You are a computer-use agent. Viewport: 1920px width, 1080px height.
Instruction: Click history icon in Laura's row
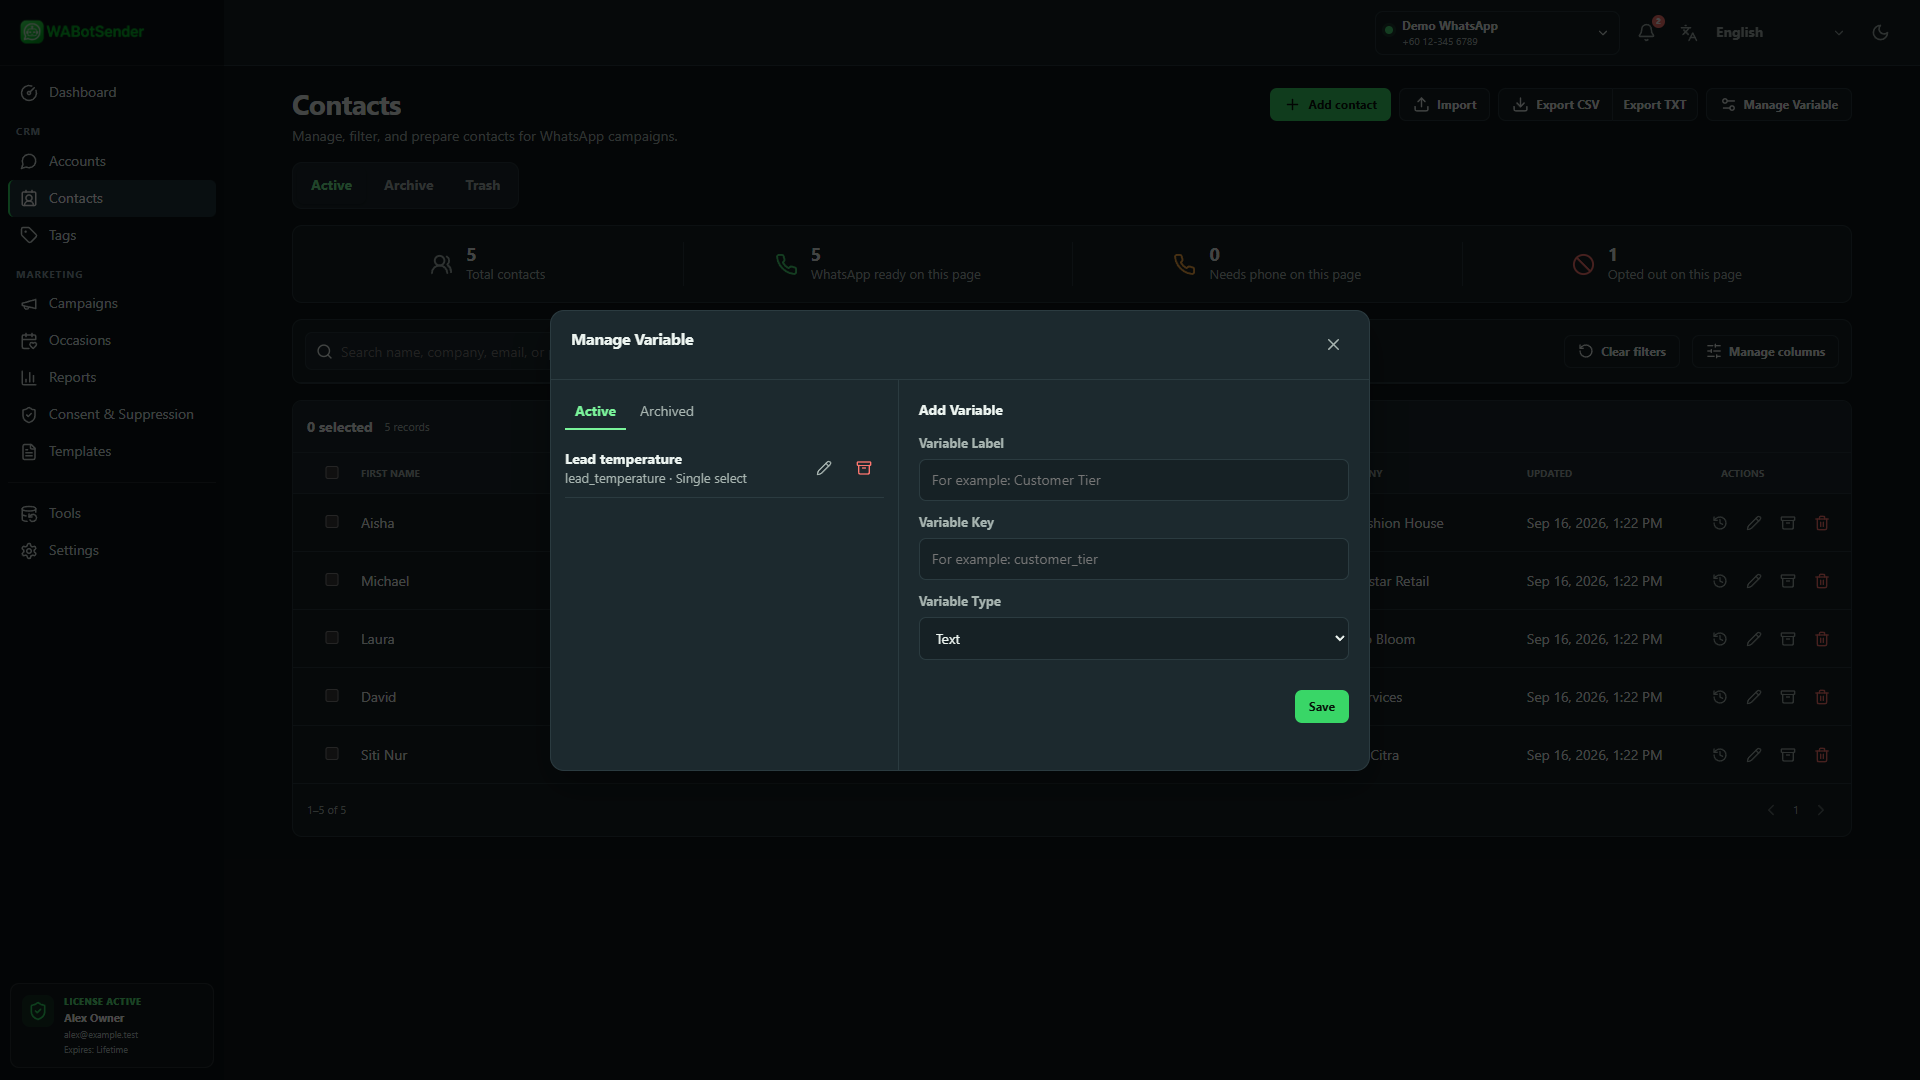tap(1720, 639)
